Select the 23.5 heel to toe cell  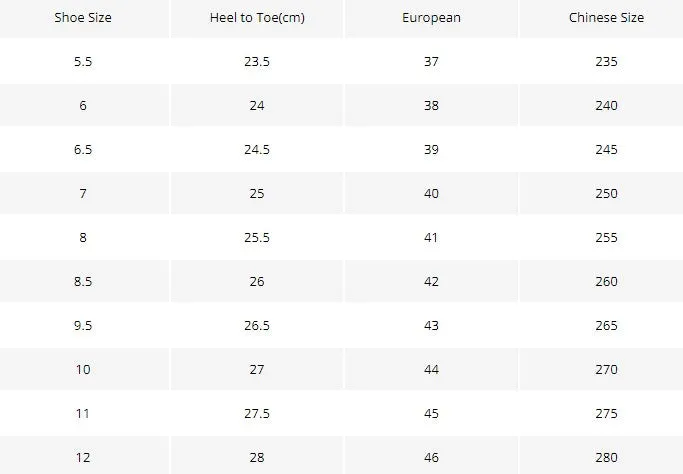pos(257,61)
